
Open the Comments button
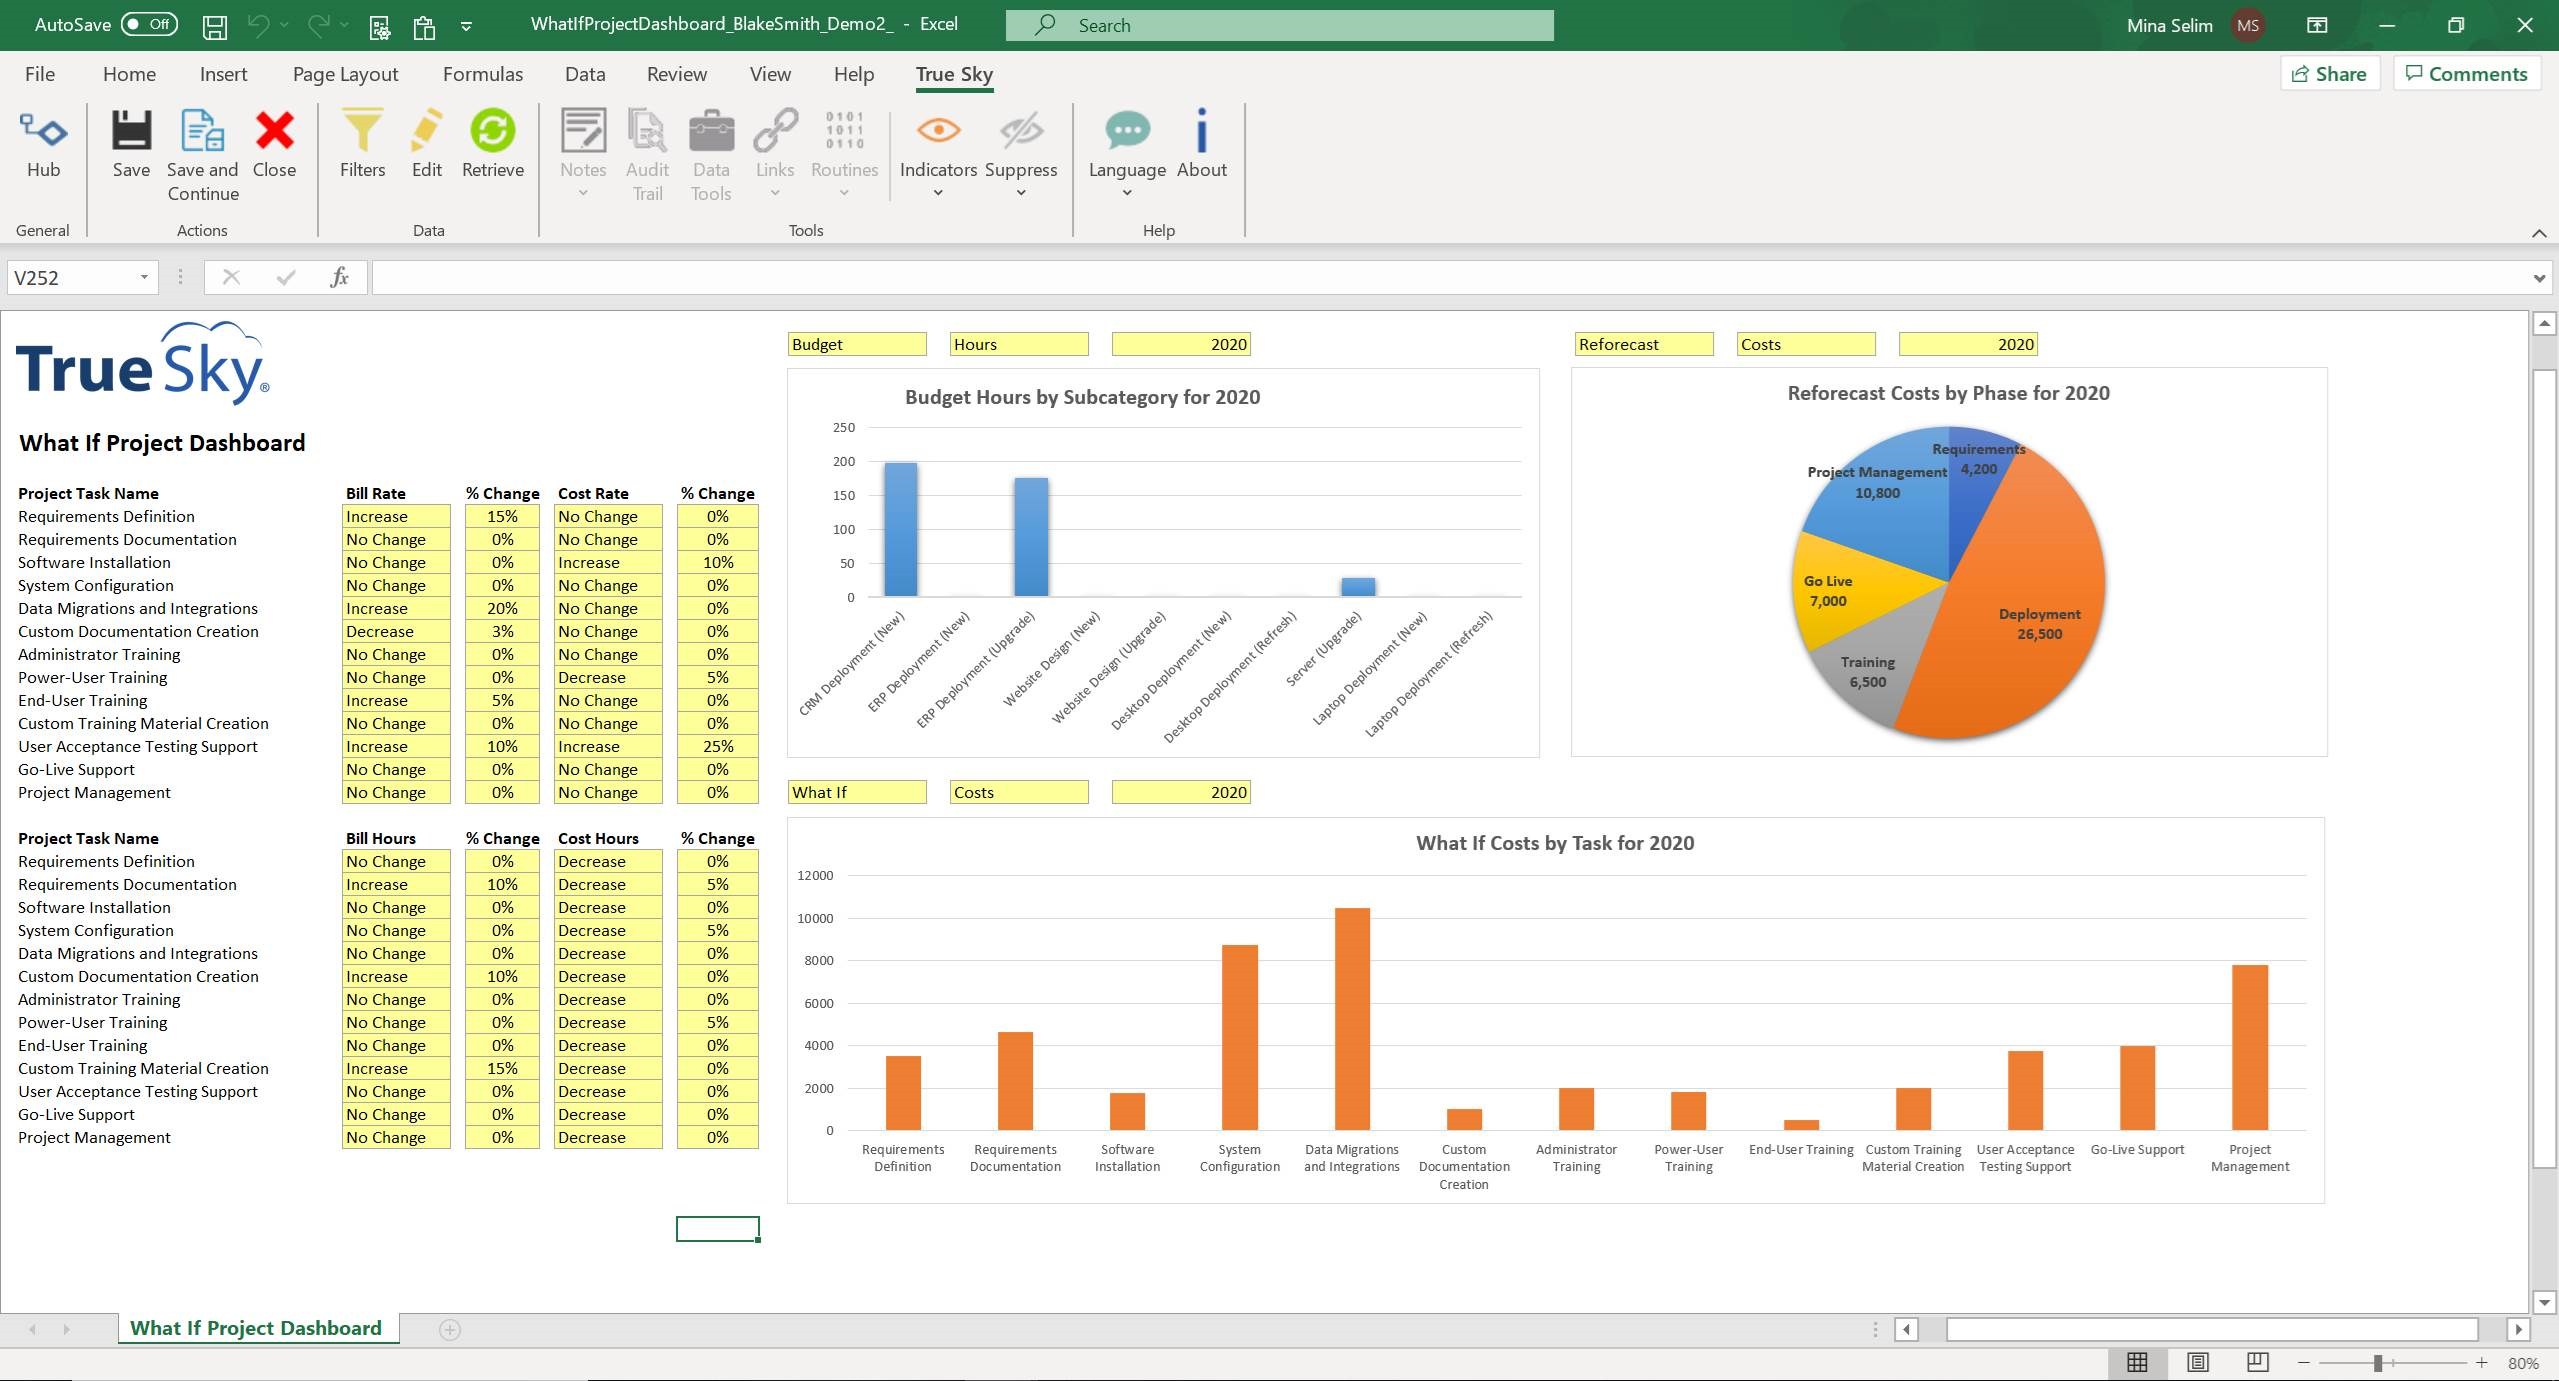[x=2466, y=74]
